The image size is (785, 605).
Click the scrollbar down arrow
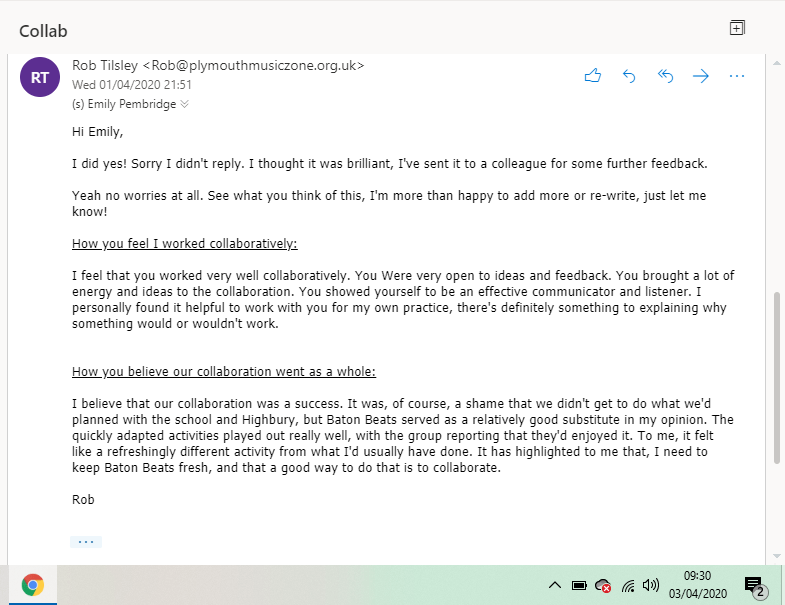(x=777, y=556)
